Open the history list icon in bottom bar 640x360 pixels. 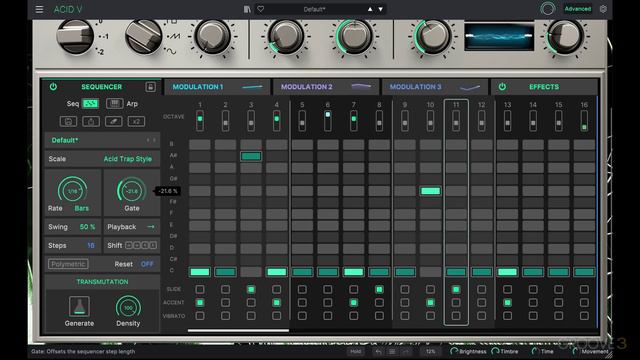pyautogui.click(x=392, y=351)
